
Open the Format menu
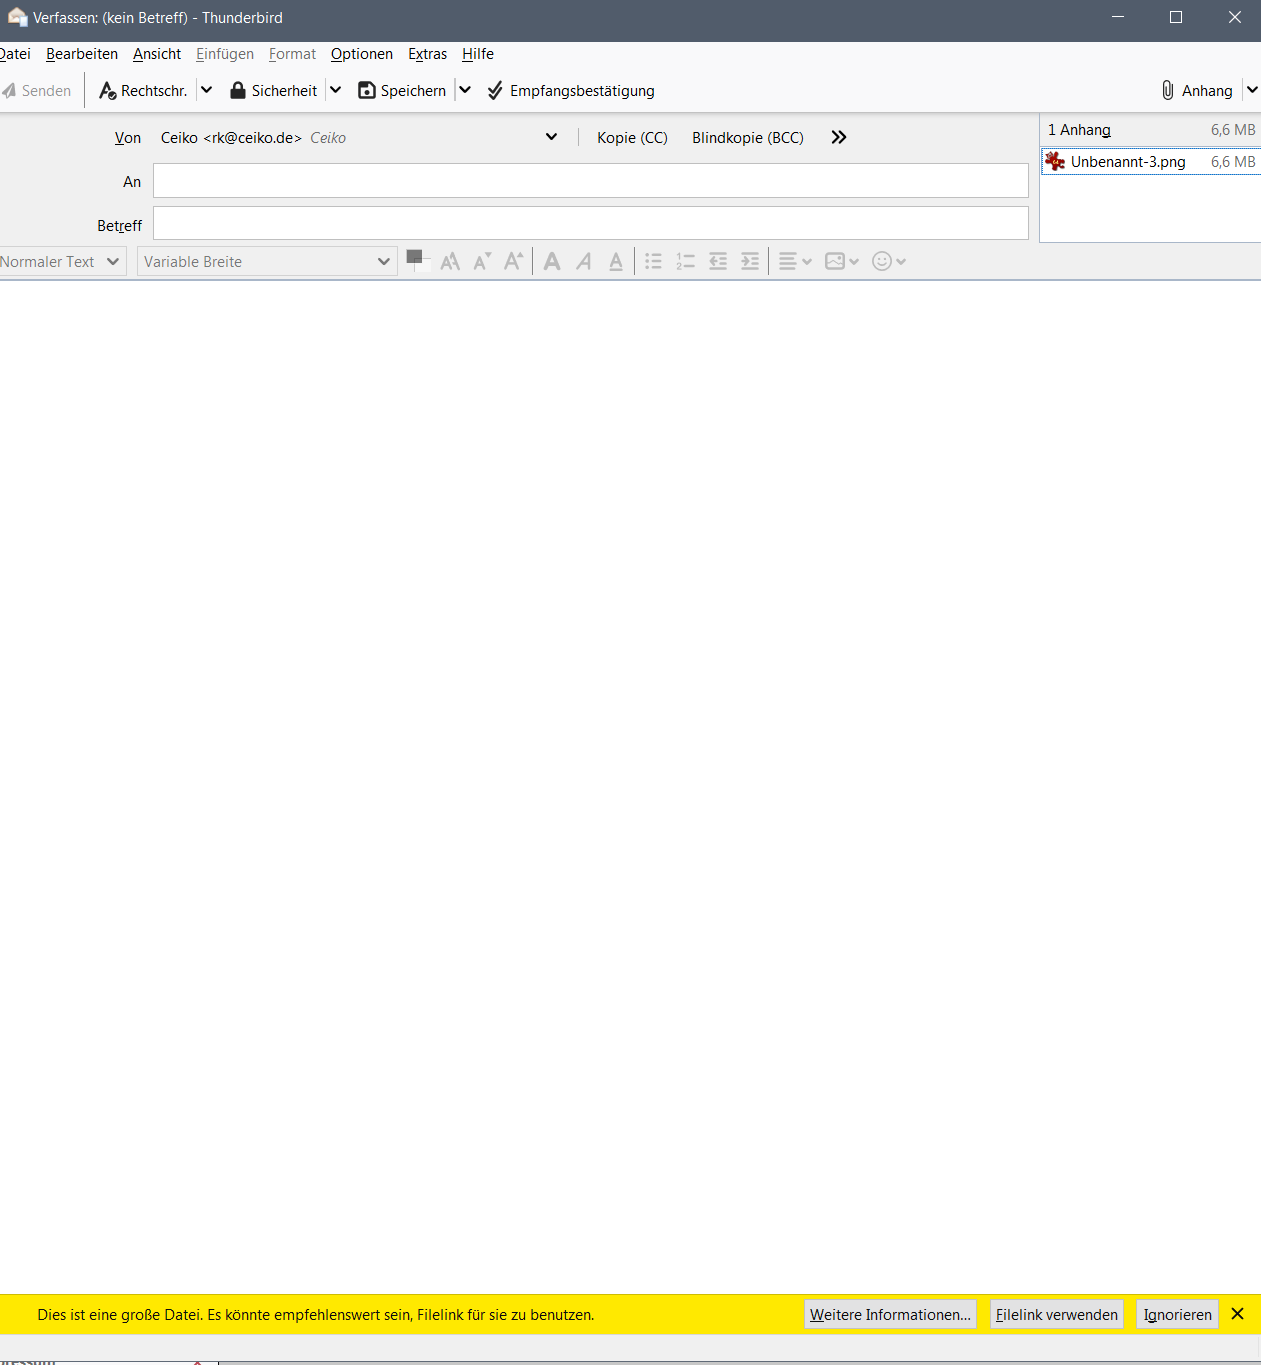(292, 54)
